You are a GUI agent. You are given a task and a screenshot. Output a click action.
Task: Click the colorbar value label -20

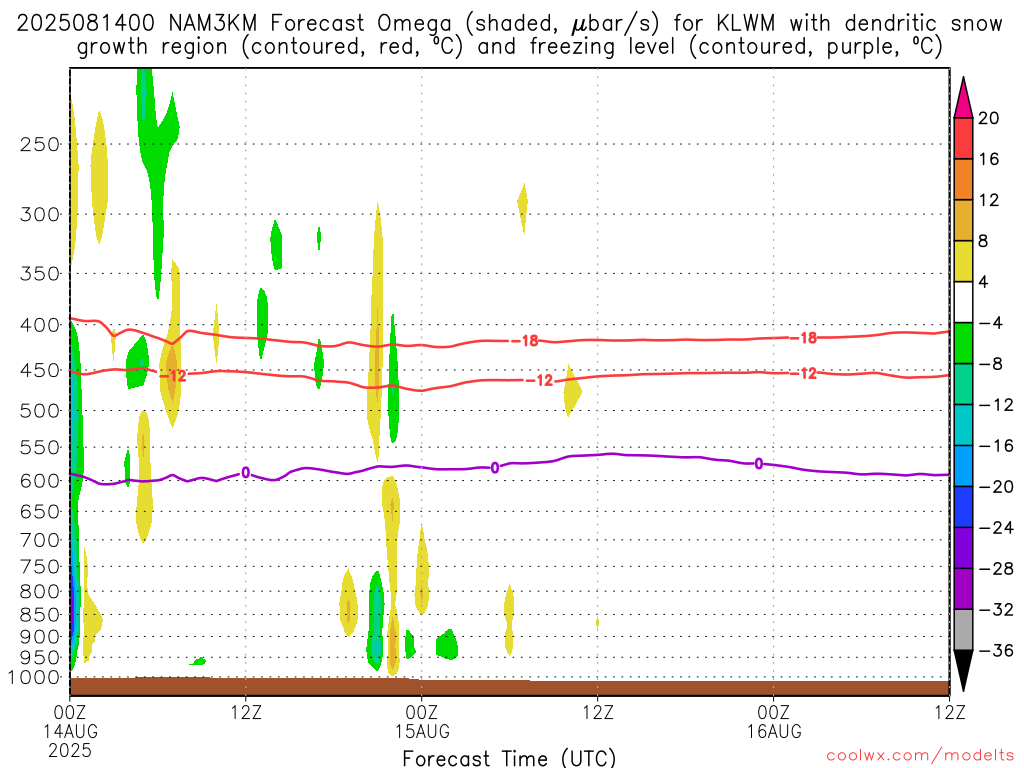pyautogui.click(x=996, y=487)
